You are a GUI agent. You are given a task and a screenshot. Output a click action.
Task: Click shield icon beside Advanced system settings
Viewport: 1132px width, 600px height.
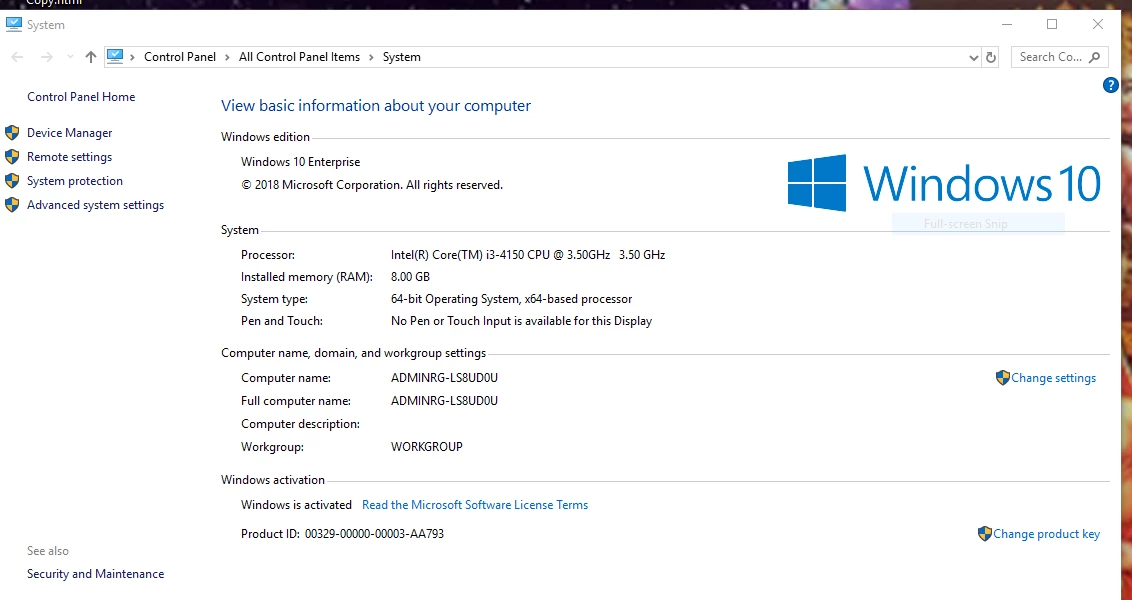[x=12, y=204]
